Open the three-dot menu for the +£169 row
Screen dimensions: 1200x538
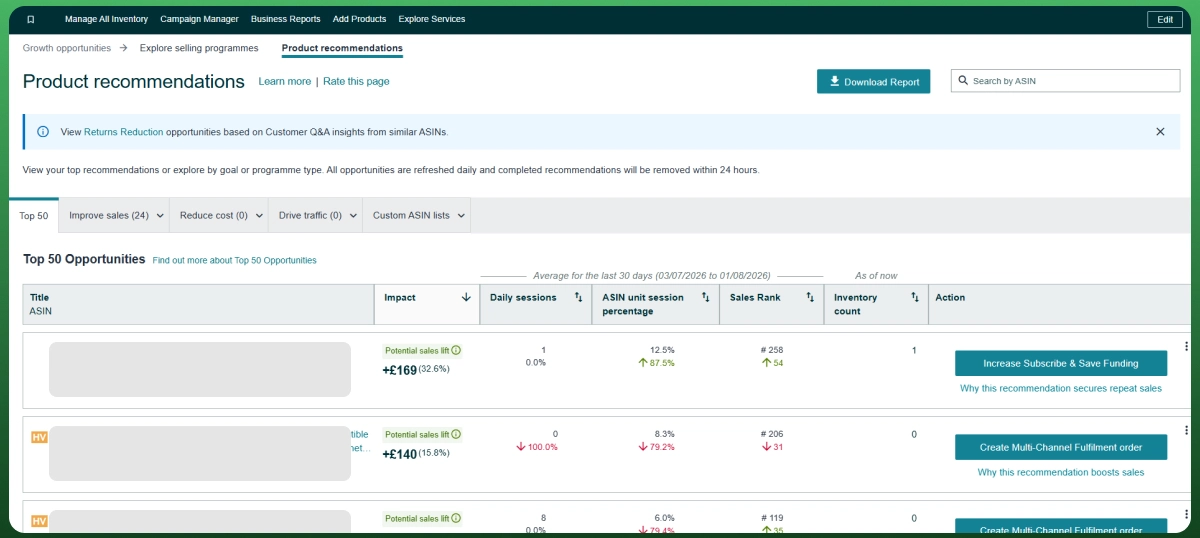pyautogui.click(x=1186, y=347)
